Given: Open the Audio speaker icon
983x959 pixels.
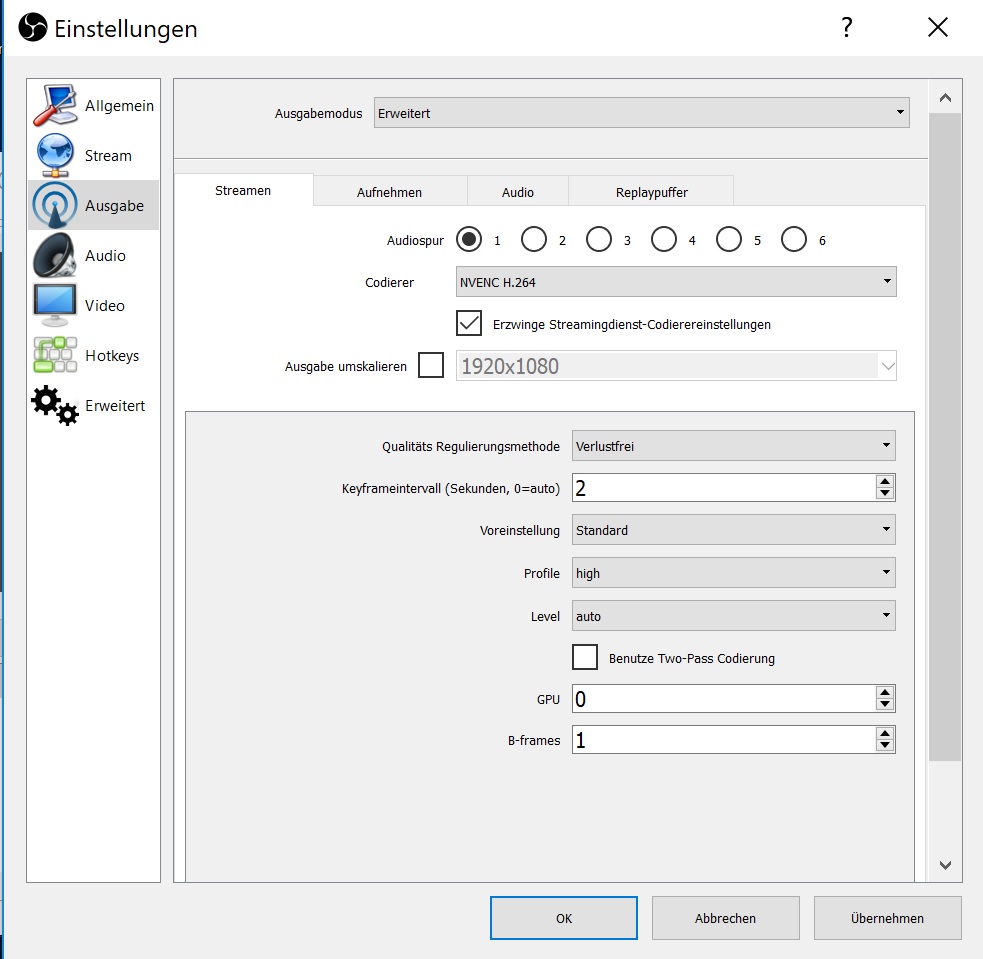Looking at the screenshot, I should (x=56, y=256).
